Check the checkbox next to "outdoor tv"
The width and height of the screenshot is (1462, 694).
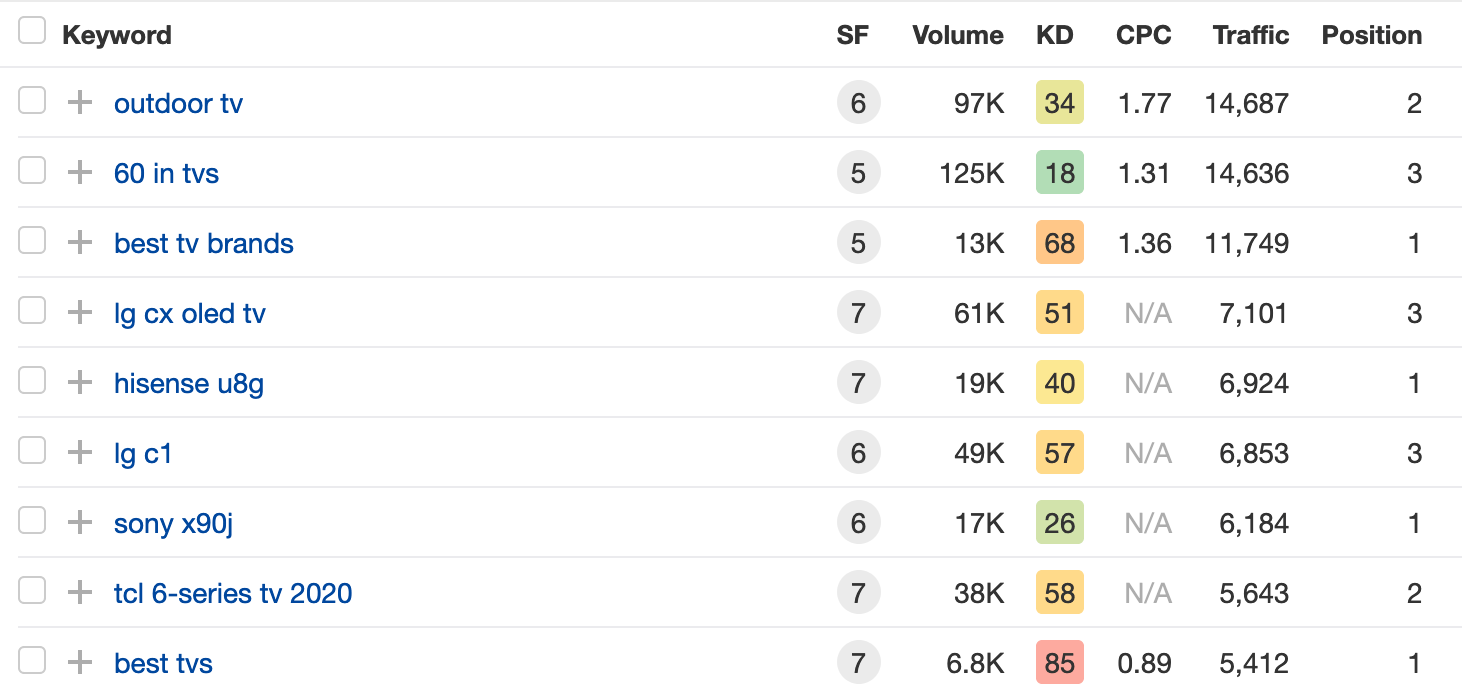point(31,103)
